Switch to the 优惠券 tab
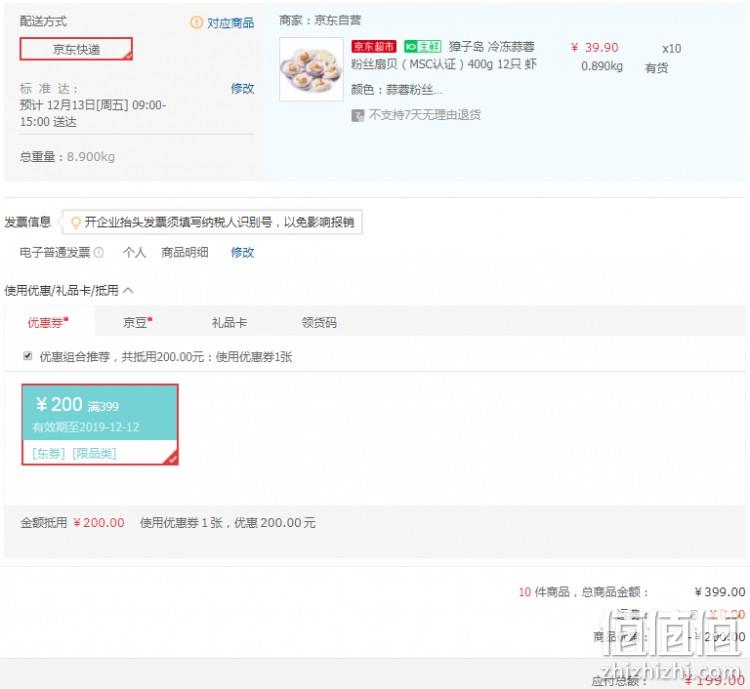Screen dimensions: 750x689 pyautogui.click(x=48, y=322)
